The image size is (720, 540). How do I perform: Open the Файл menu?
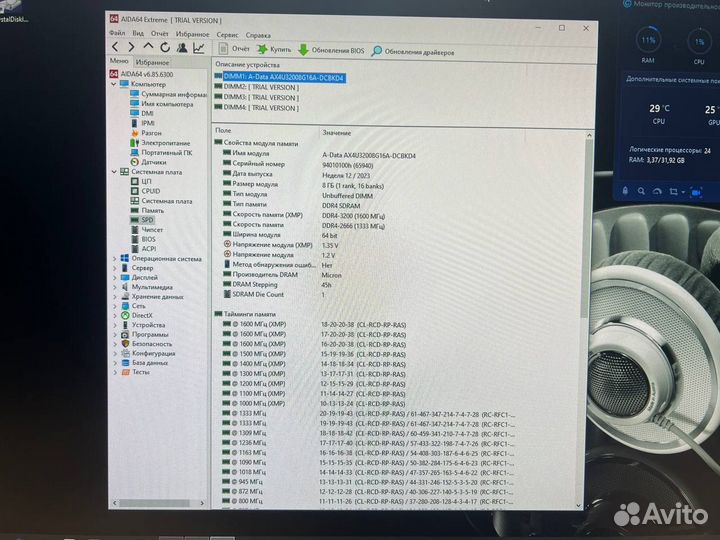117,33
